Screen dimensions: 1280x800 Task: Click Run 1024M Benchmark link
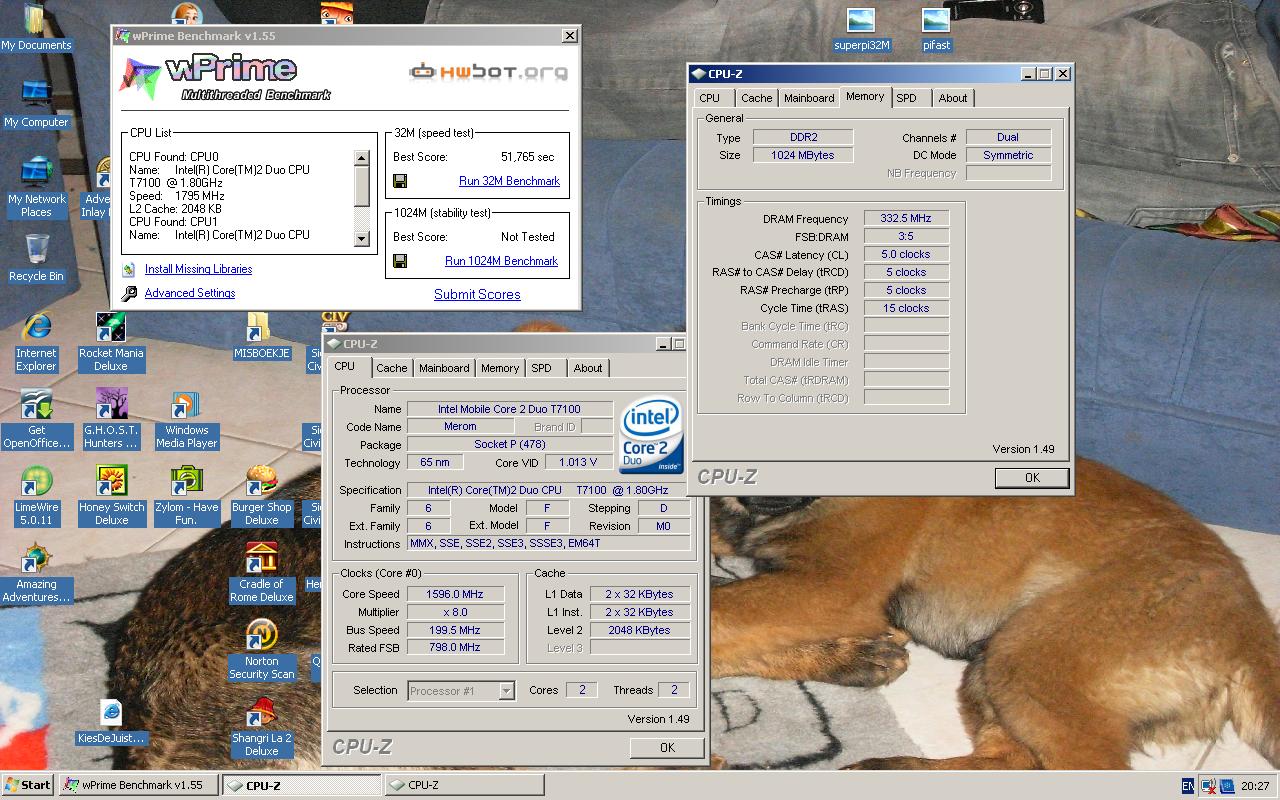pyautogui.click(x=501, y=261)
